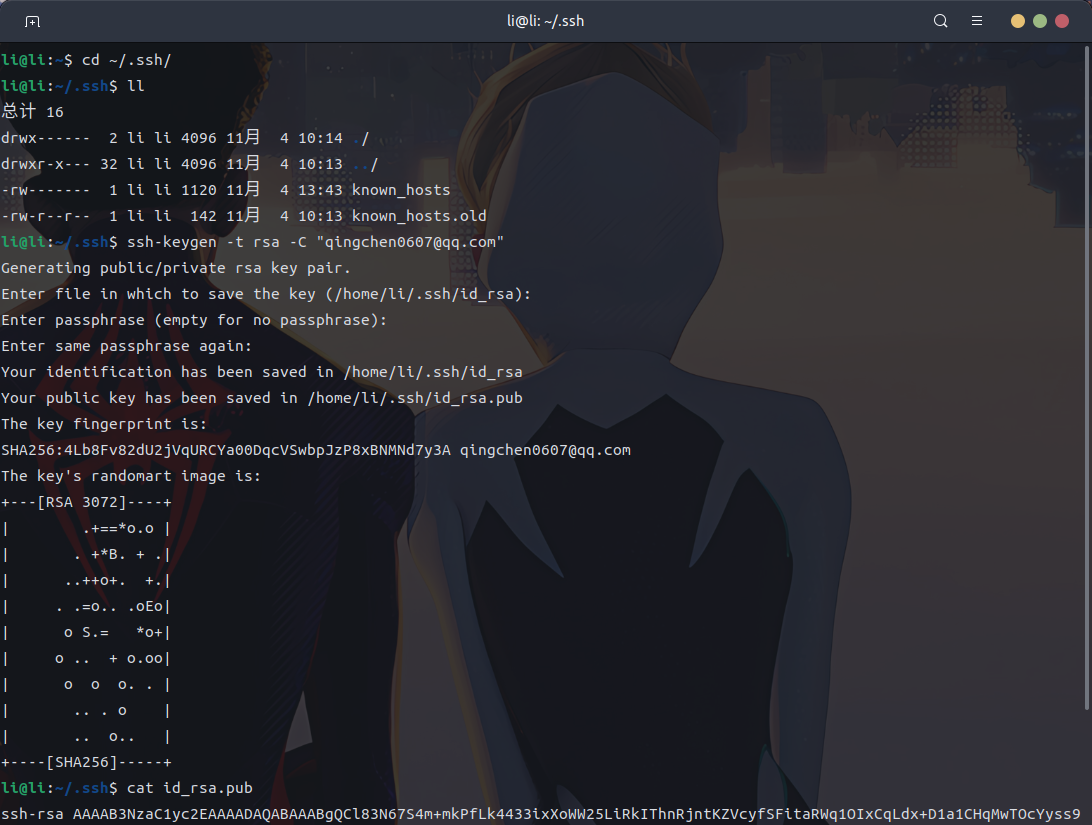Click the "总计 16" output line
The image size is (1092, 825).
tap(33, 111)
